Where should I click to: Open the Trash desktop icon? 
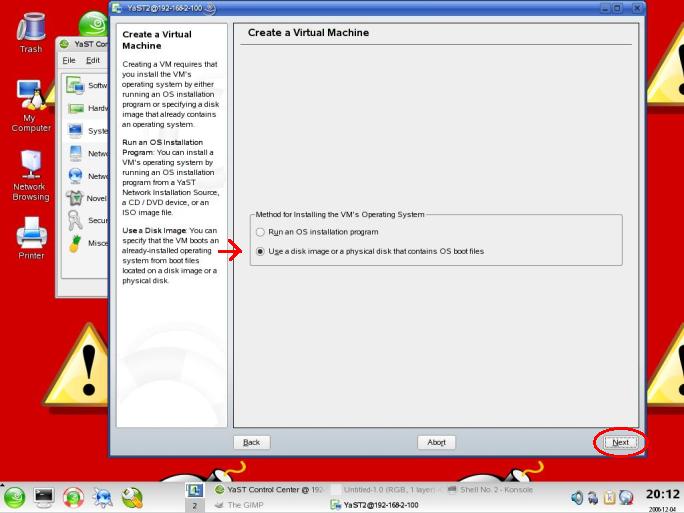coord(31,33)
